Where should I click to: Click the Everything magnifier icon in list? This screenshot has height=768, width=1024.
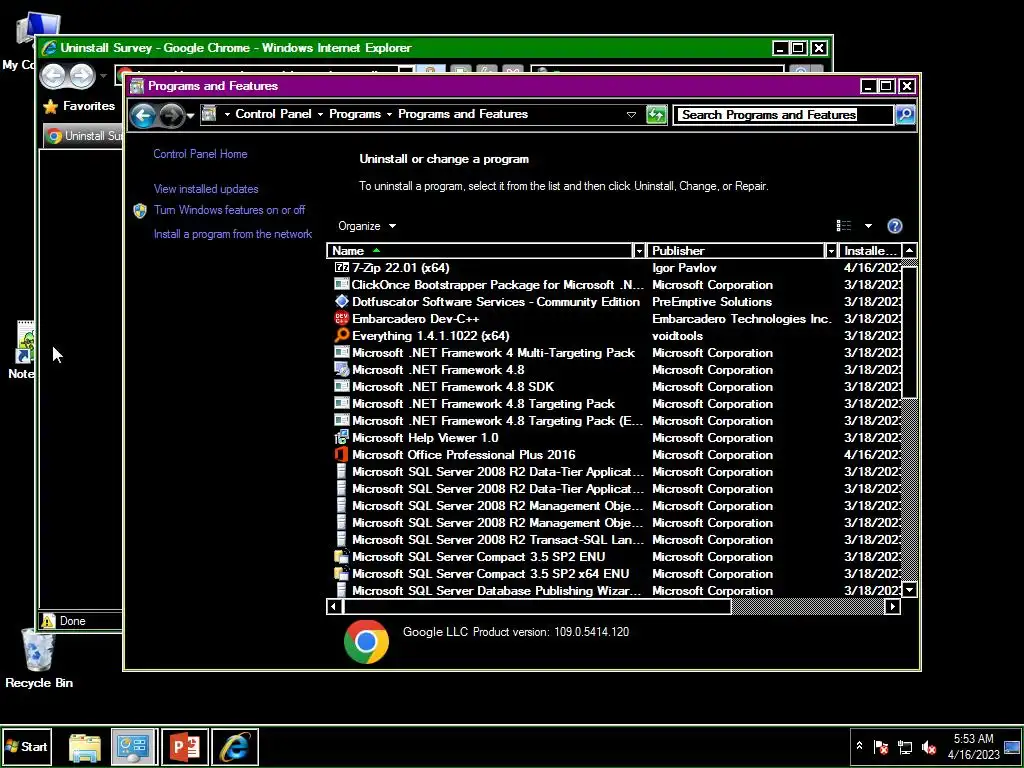click(x=342, y=335)
